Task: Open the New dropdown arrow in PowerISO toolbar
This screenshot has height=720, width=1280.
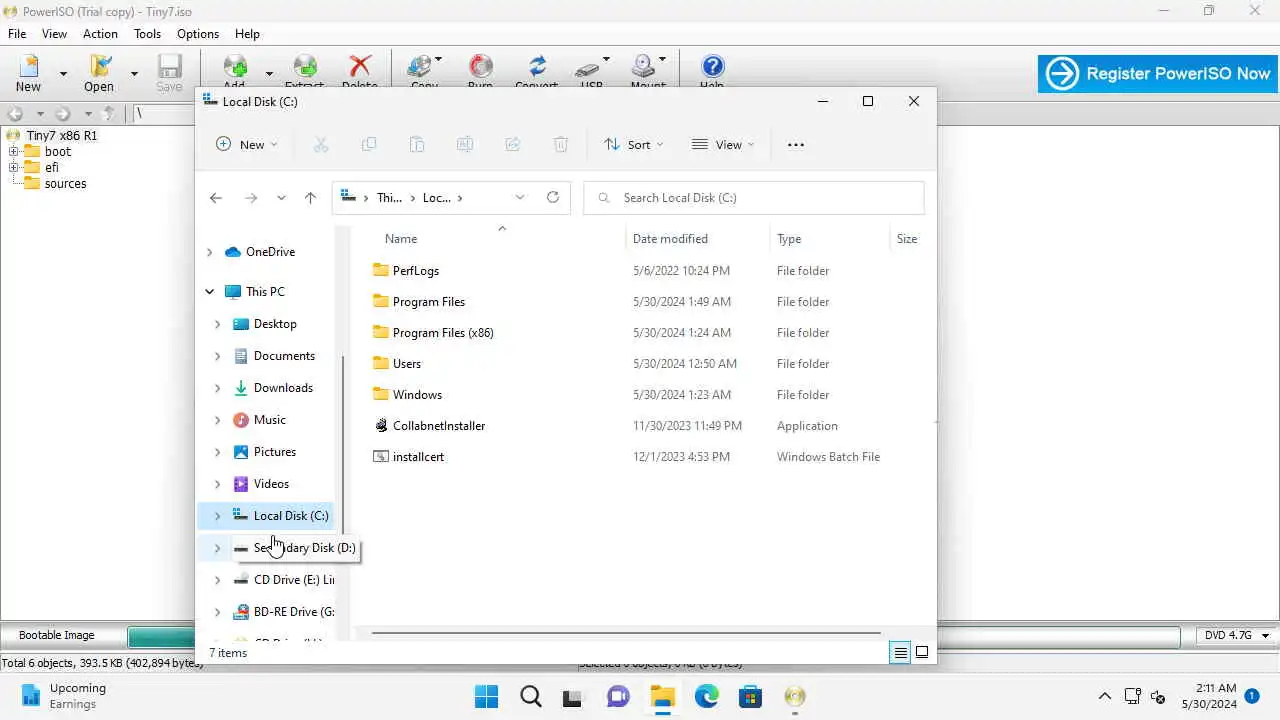Action: pyautogui.click(x=63, y=74)
